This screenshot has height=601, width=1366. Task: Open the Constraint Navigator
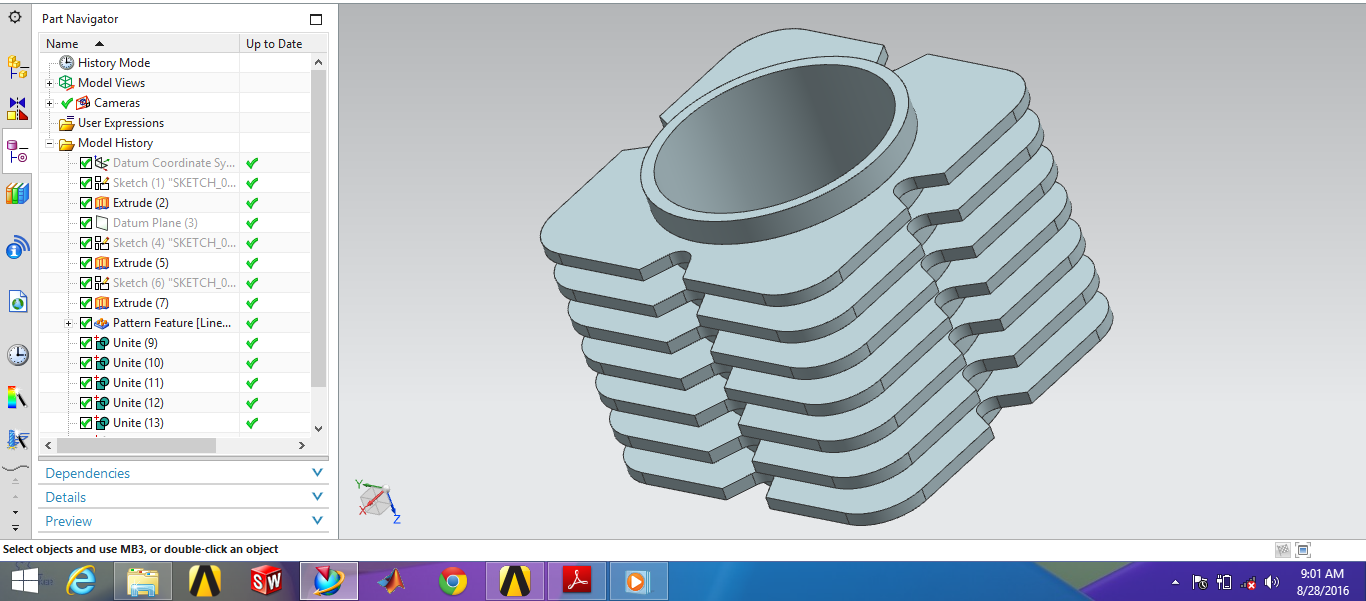pos(16,105)
